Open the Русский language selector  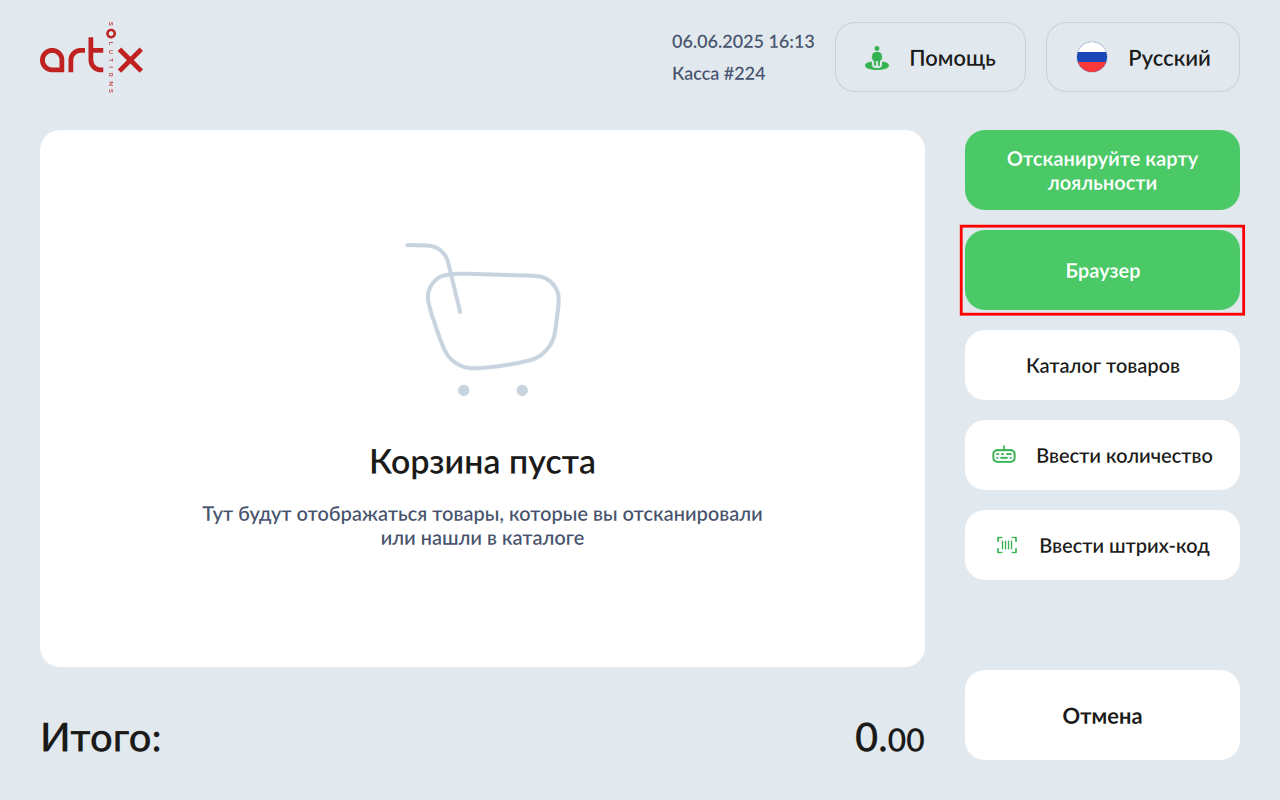tap(1142, 58)
